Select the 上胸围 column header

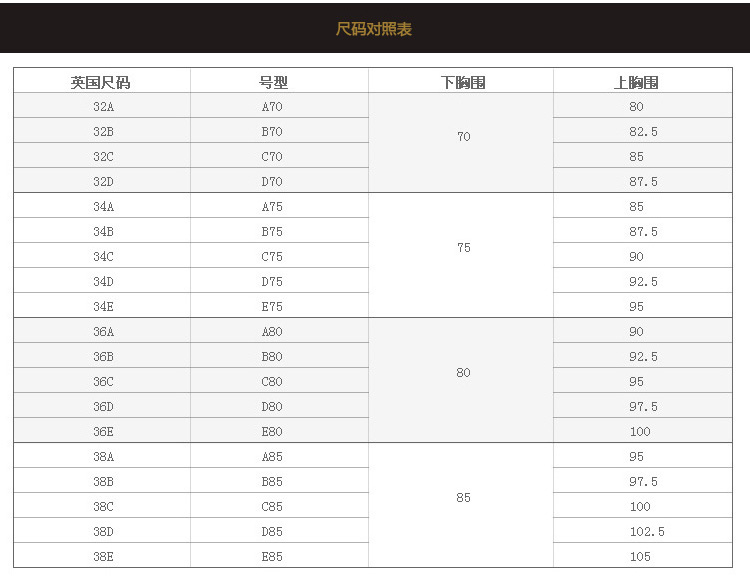[x=637, y=82]
